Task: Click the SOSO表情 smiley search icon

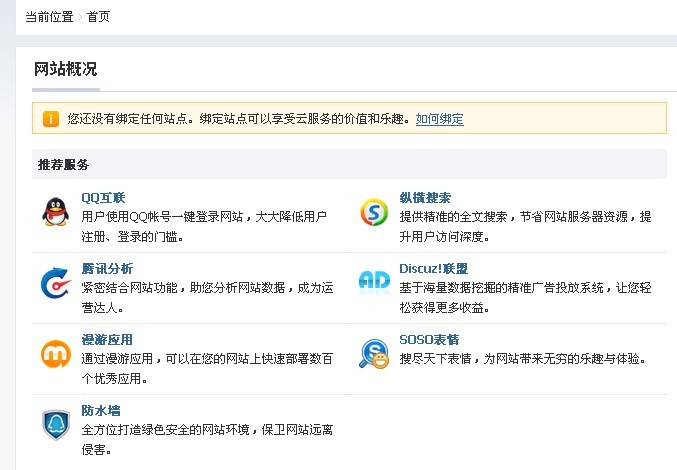Action: [374, 354]
